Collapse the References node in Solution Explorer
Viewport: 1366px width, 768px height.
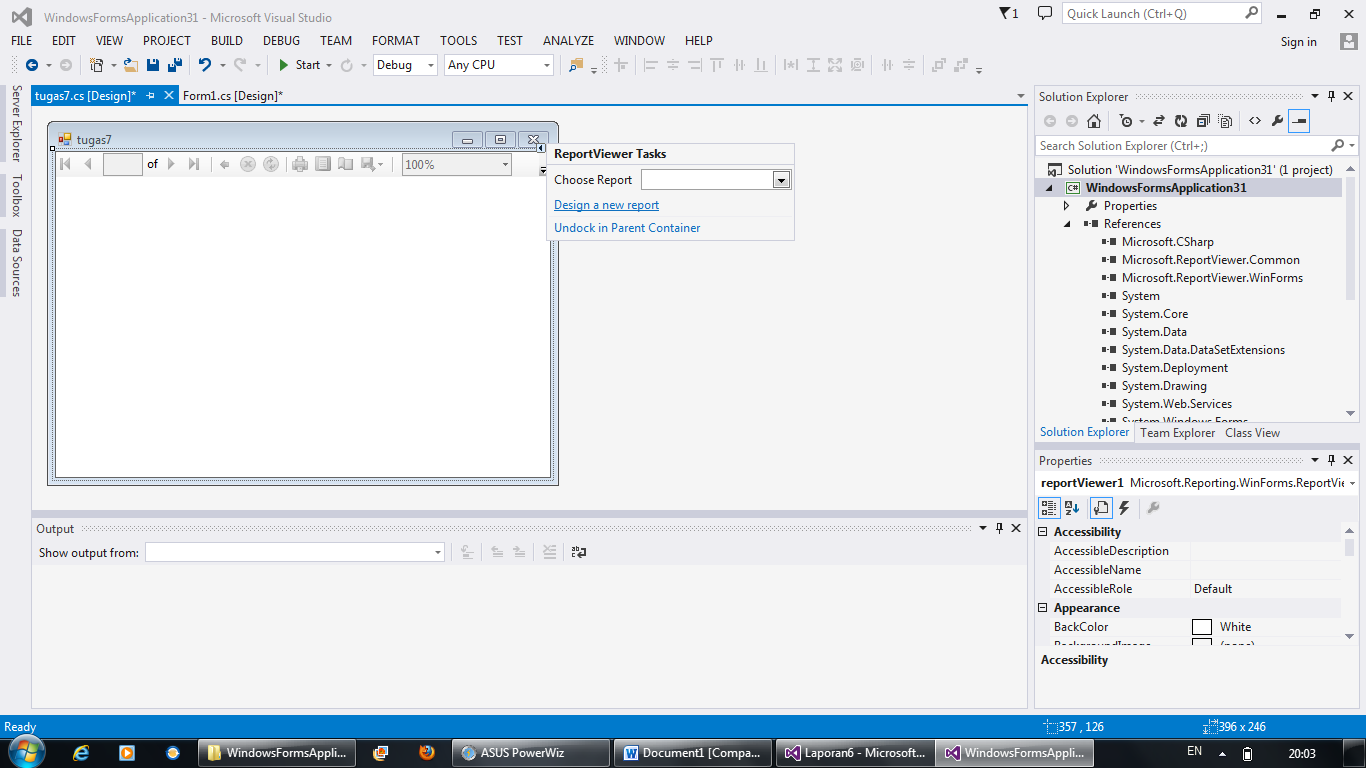tap(1066, 223)
